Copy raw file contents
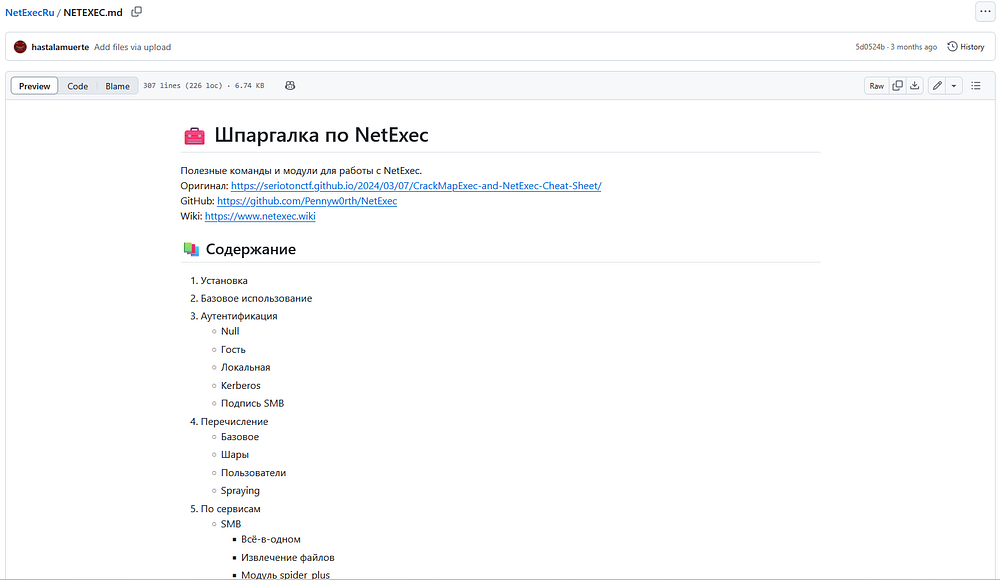 (x=897, y=86)
